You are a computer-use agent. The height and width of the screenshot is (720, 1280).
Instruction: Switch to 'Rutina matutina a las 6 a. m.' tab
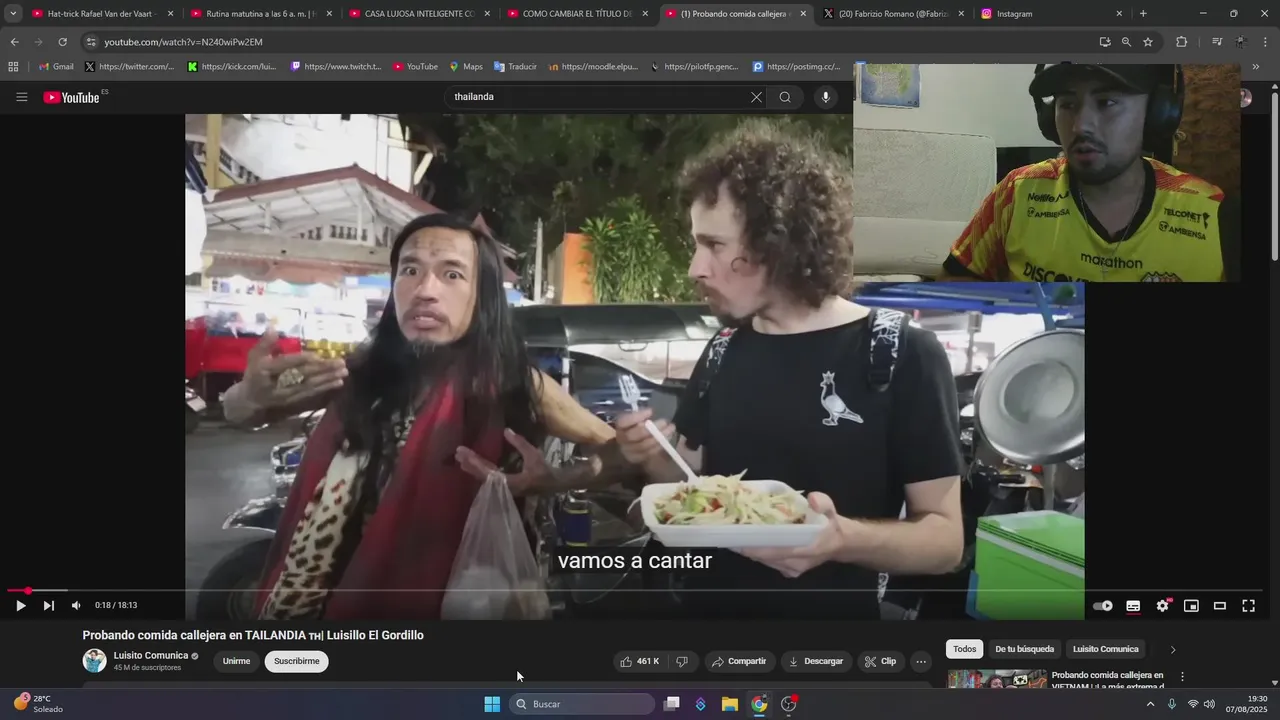261,14
